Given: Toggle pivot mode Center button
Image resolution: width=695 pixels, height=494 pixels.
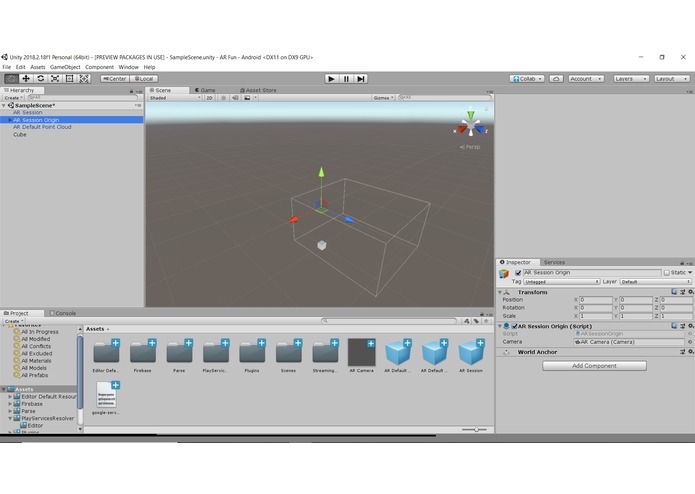Looking at the screenshot, I should click(x=115, y=79).
